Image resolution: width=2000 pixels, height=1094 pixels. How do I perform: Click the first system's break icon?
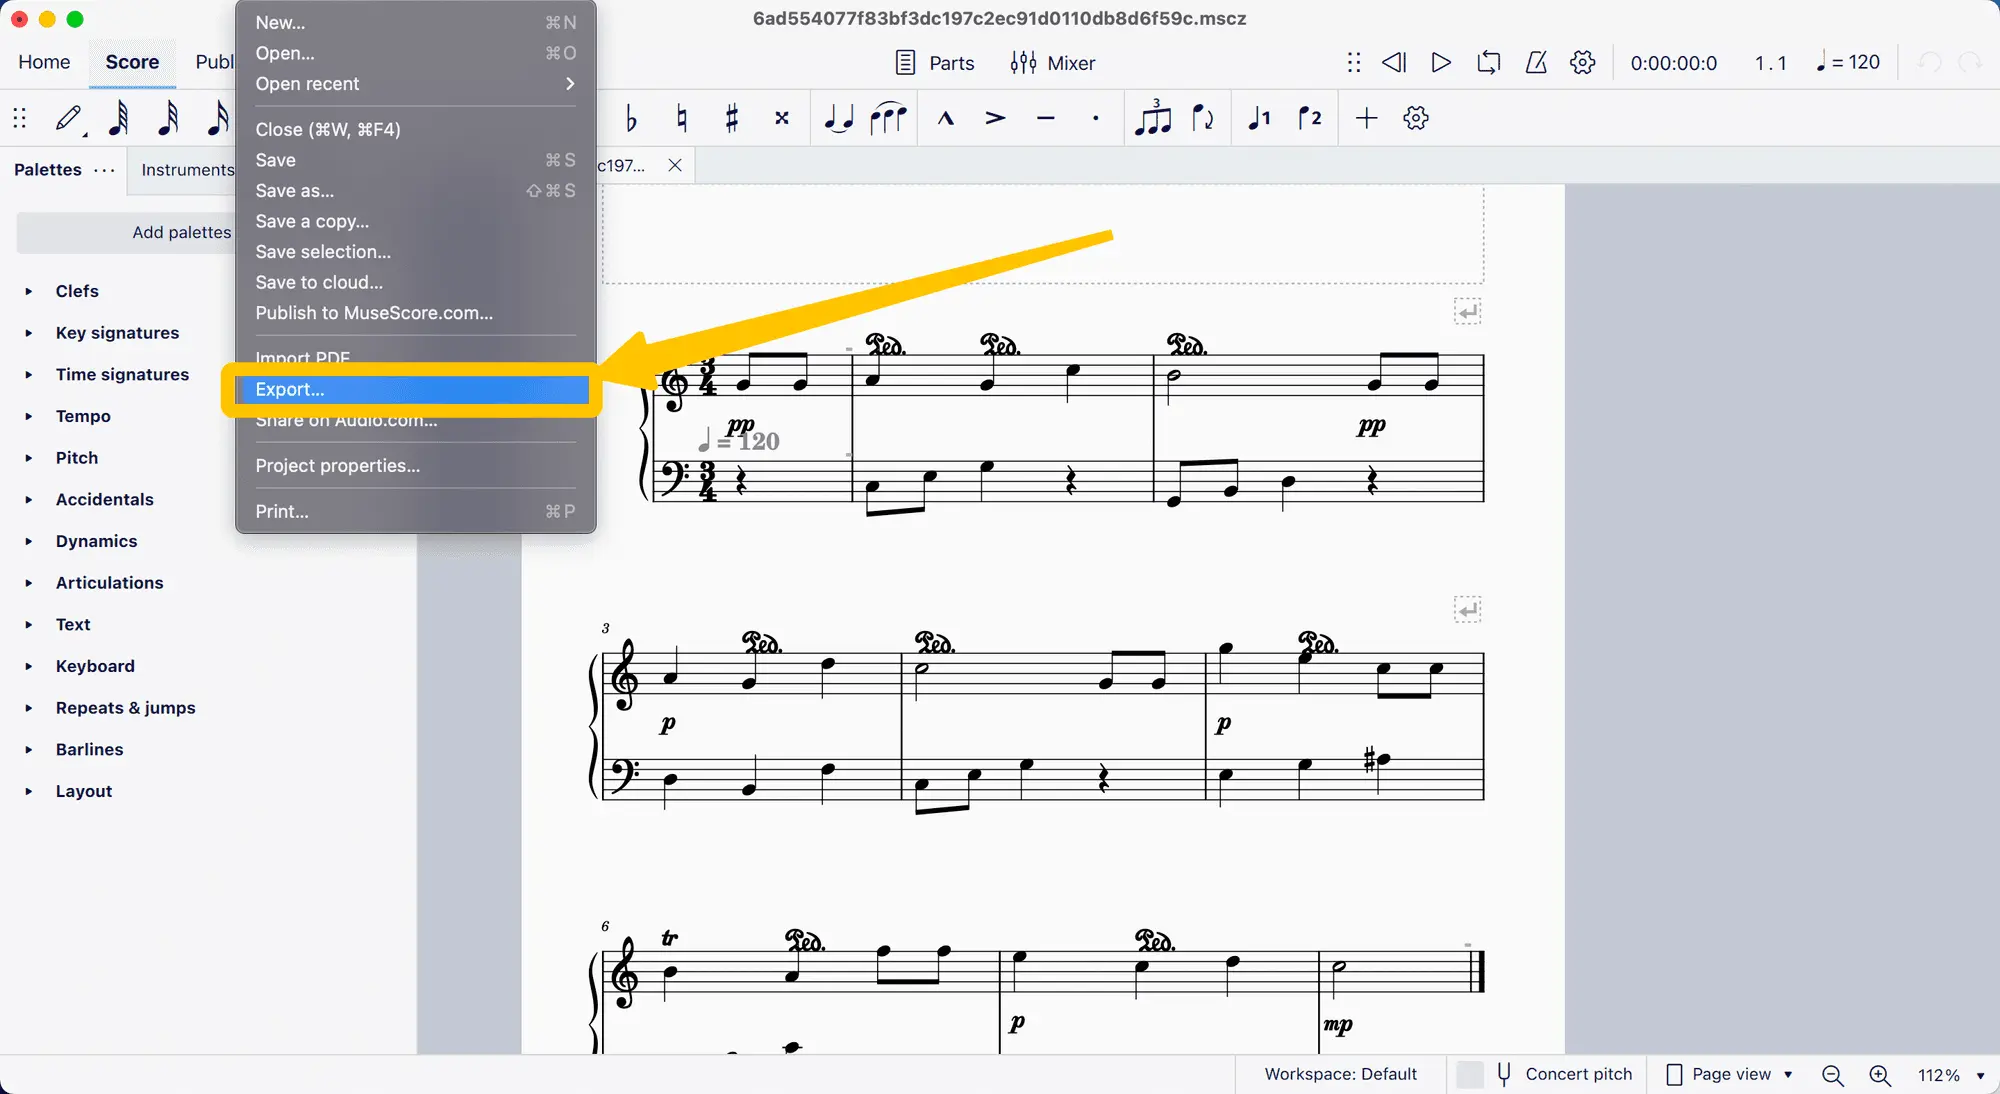[1467, 312]
